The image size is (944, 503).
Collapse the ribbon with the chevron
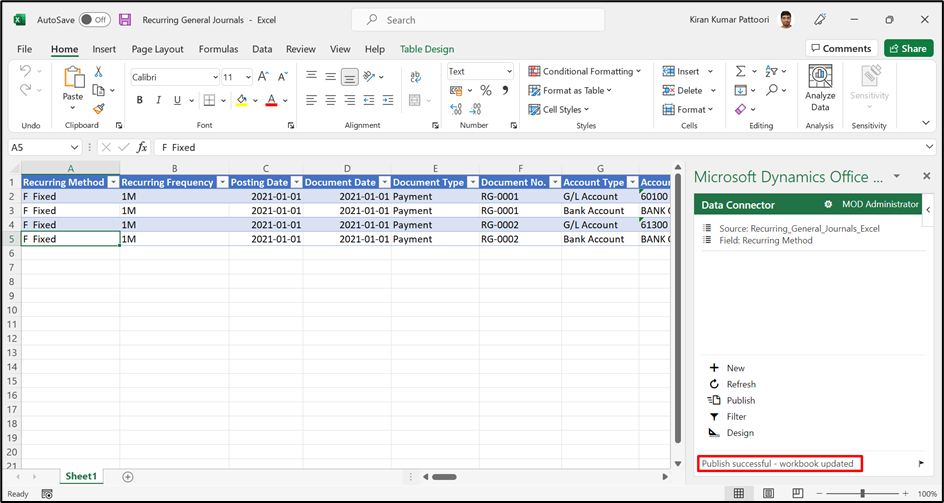[926, 123]
